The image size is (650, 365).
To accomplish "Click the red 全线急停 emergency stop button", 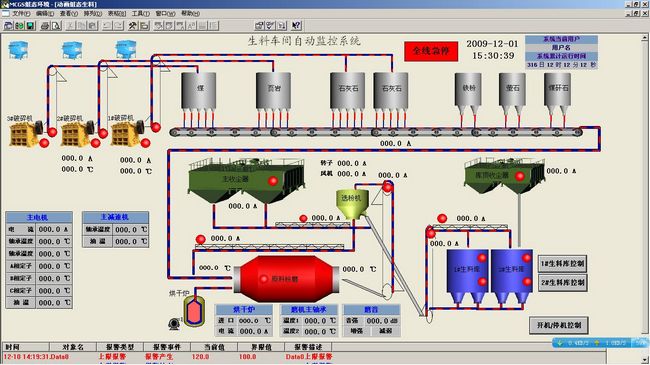I will tap(431, 51).
